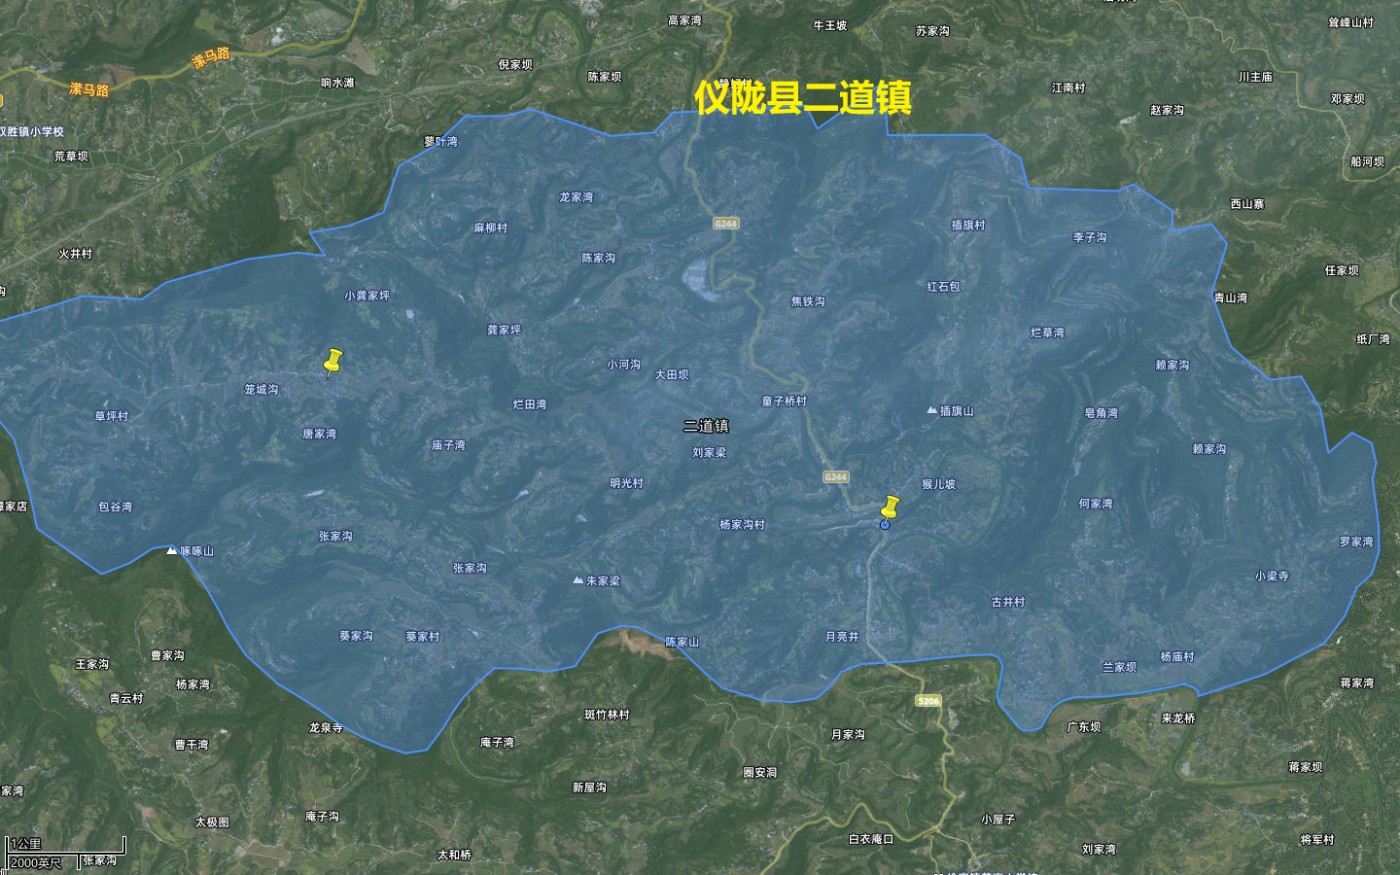Click the 1公里 scale bar

tap(66, 845)
